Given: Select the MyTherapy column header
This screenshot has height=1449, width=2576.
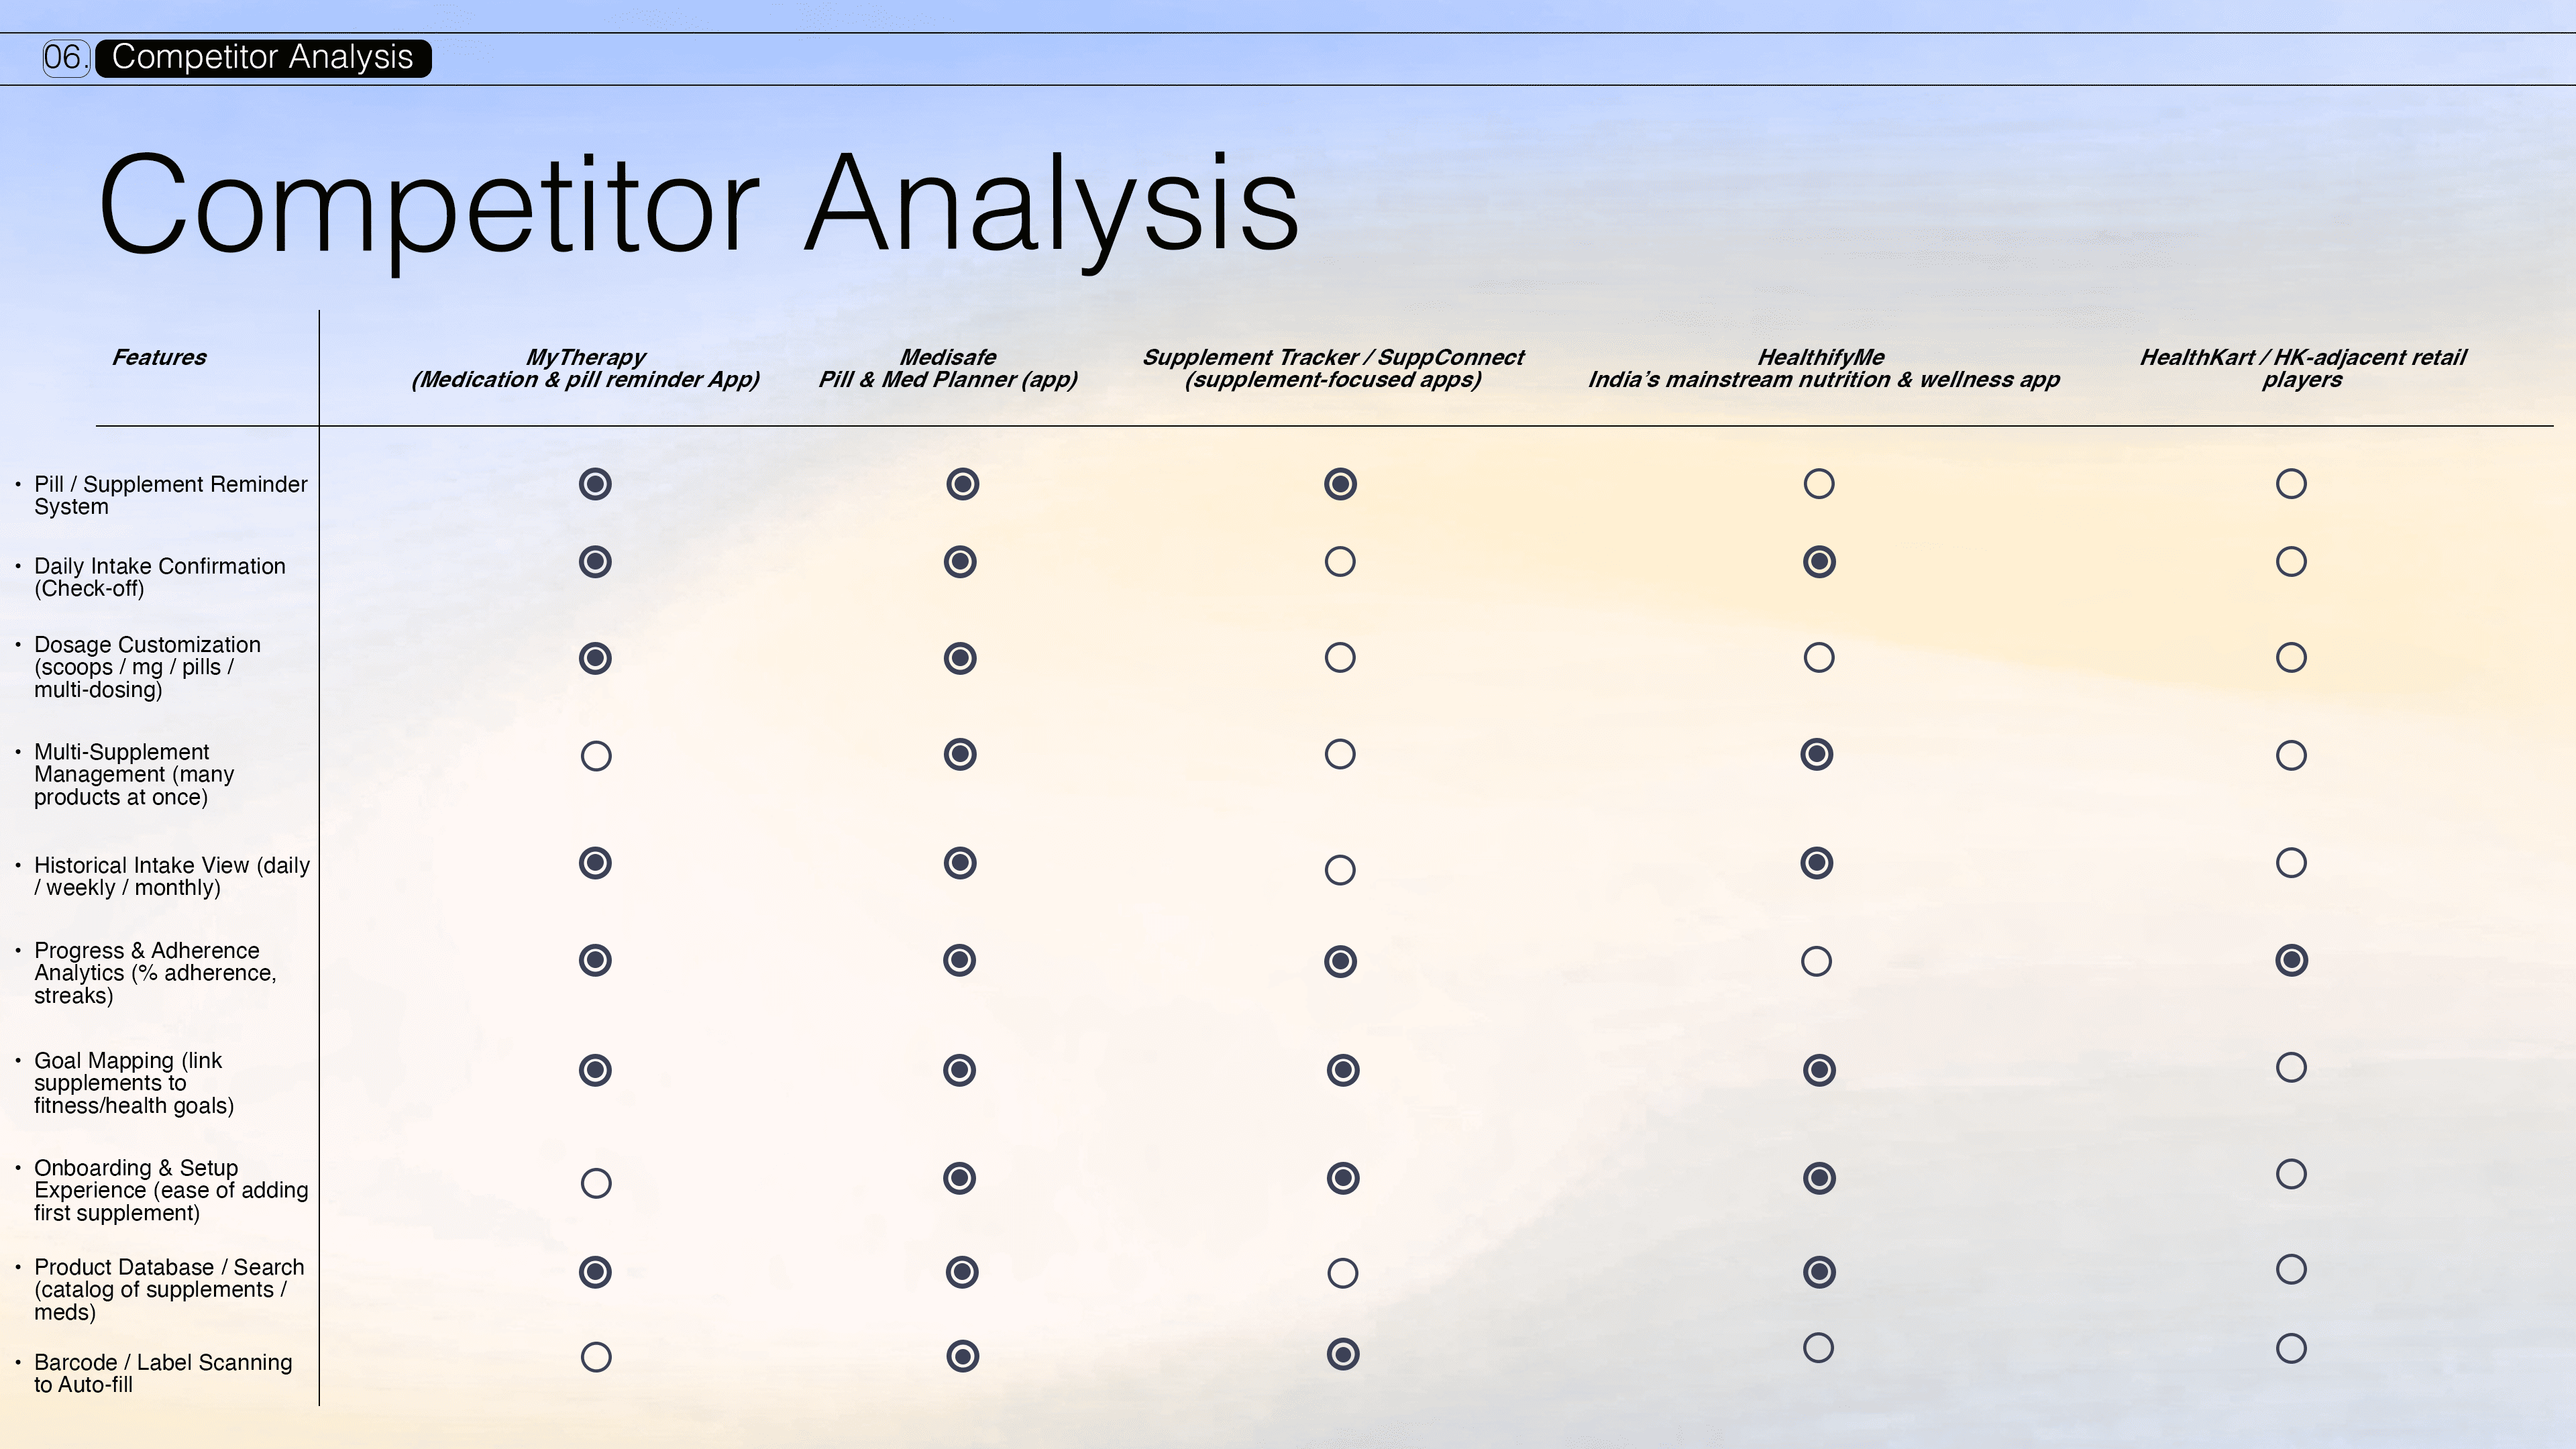Looking at the screenshot, I should [x=585, y=368].
